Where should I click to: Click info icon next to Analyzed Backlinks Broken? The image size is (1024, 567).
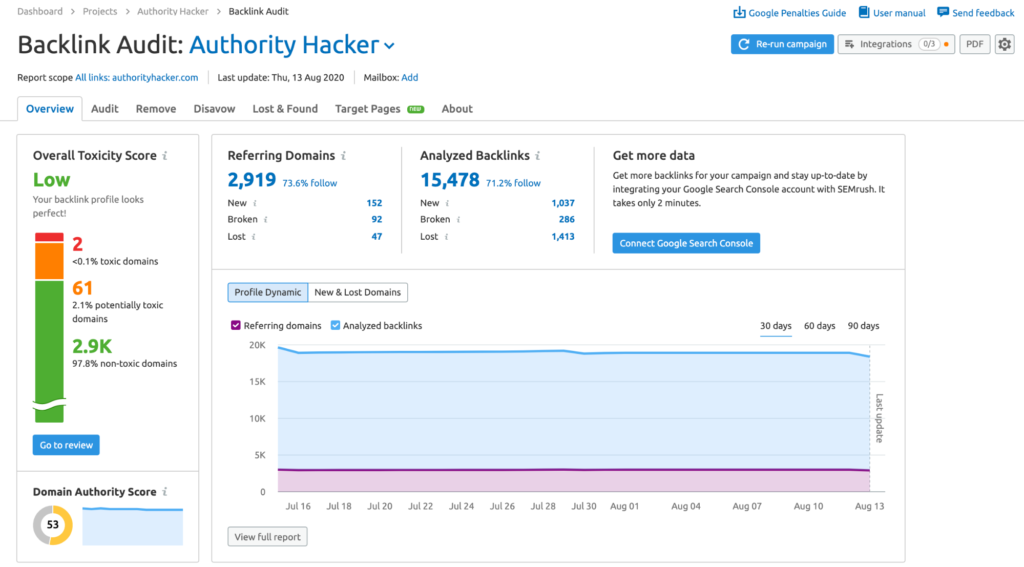[458, 219]
